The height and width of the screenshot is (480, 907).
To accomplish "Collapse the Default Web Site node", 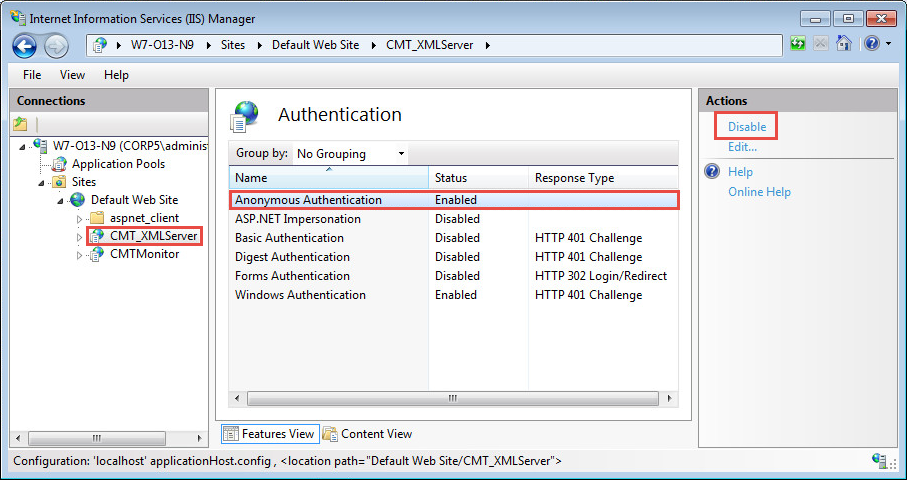I will click(61, 200).
